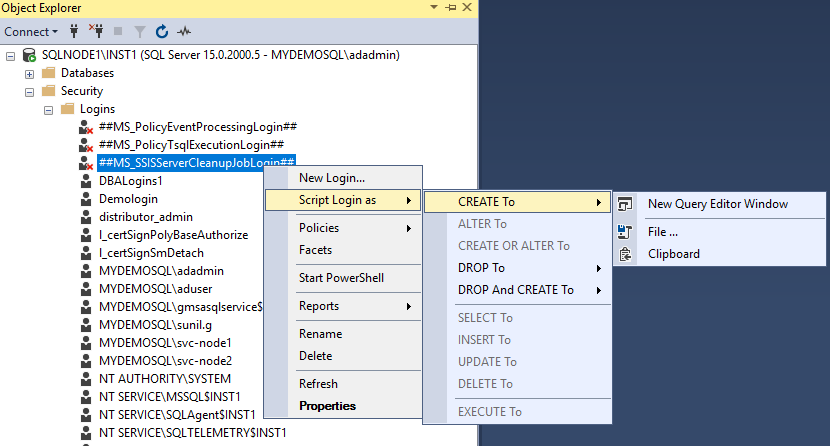The height and width of the screenshot is (446, 830).
Task: Click the login icon beside DBALogins1
Action: [86, 181]
